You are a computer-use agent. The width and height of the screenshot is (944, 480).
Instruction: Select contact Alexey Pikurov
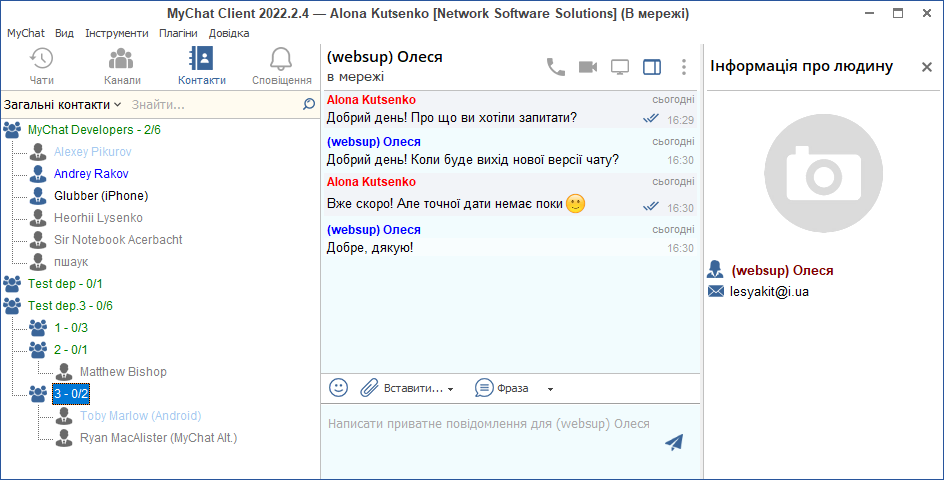(x=93, y=152)
